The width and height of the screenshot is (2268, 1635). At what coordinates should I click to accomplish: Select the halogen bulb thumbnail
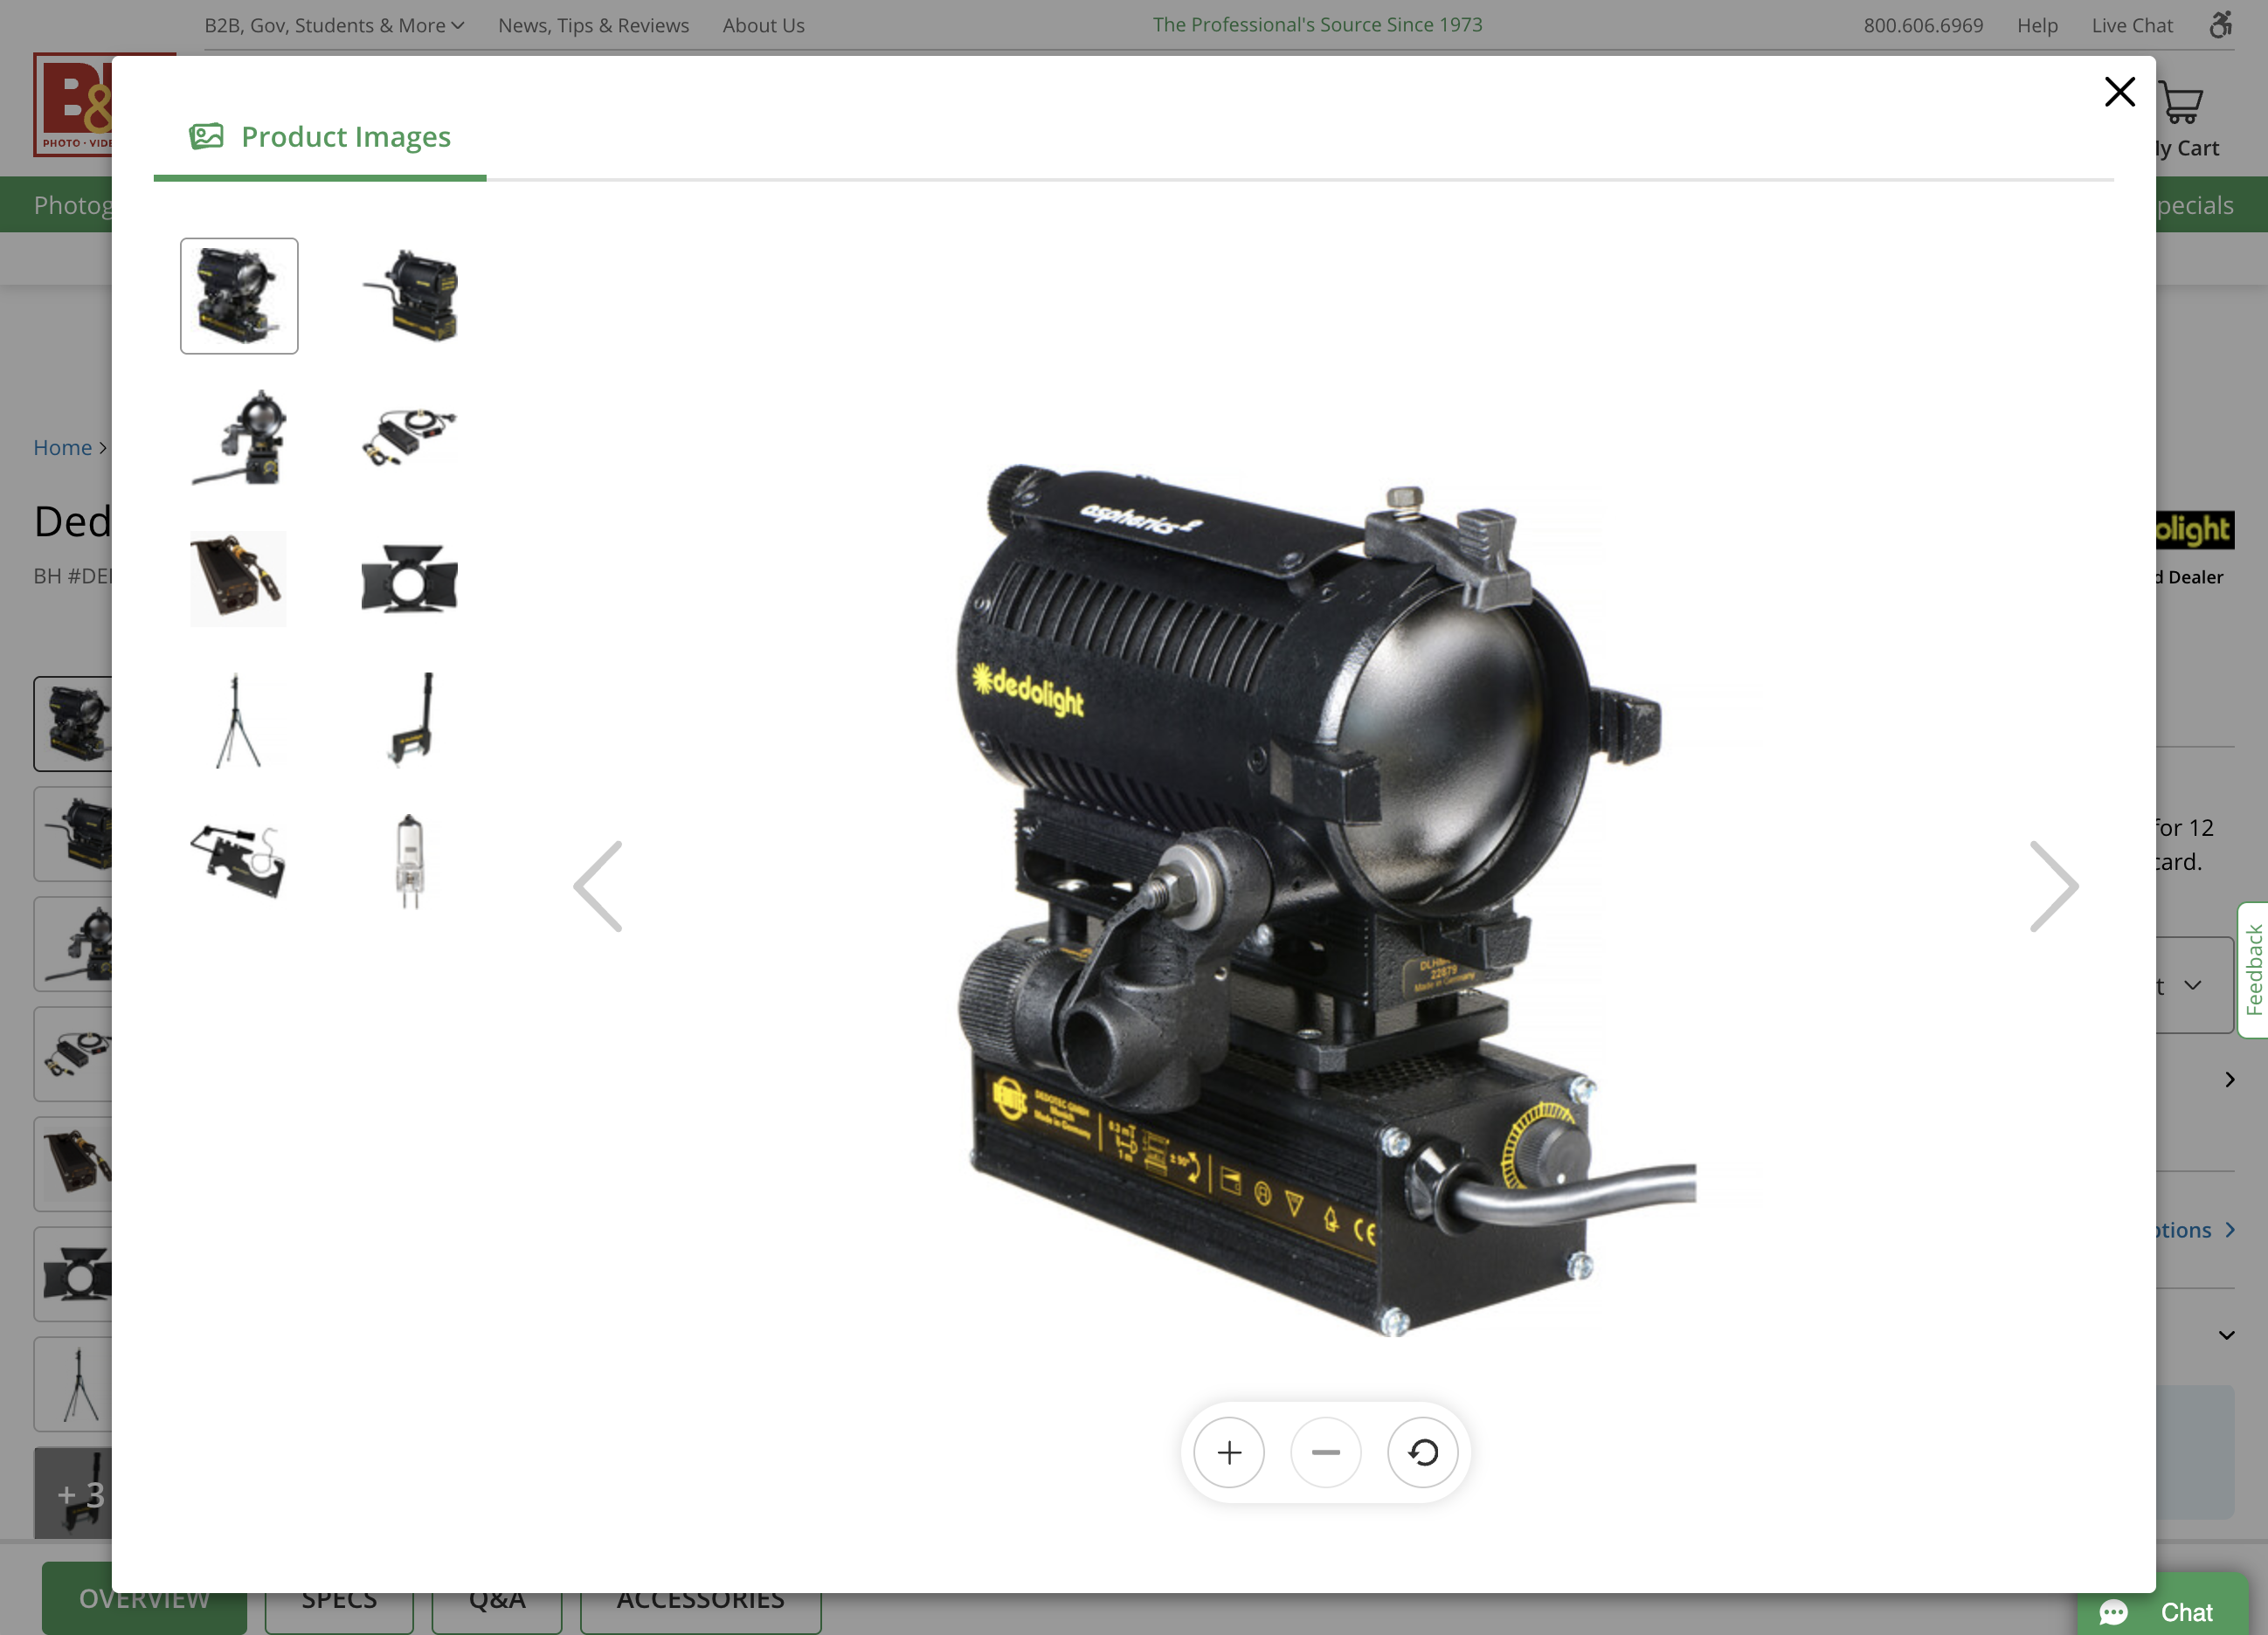pos(409,861)
